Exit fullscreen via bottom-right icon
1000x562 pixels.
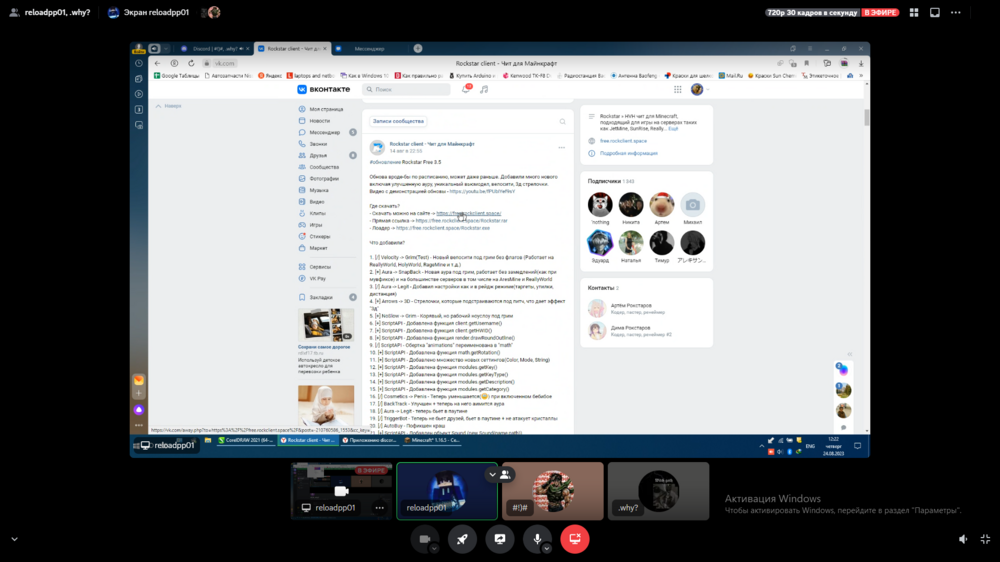[x=985, y=539]
